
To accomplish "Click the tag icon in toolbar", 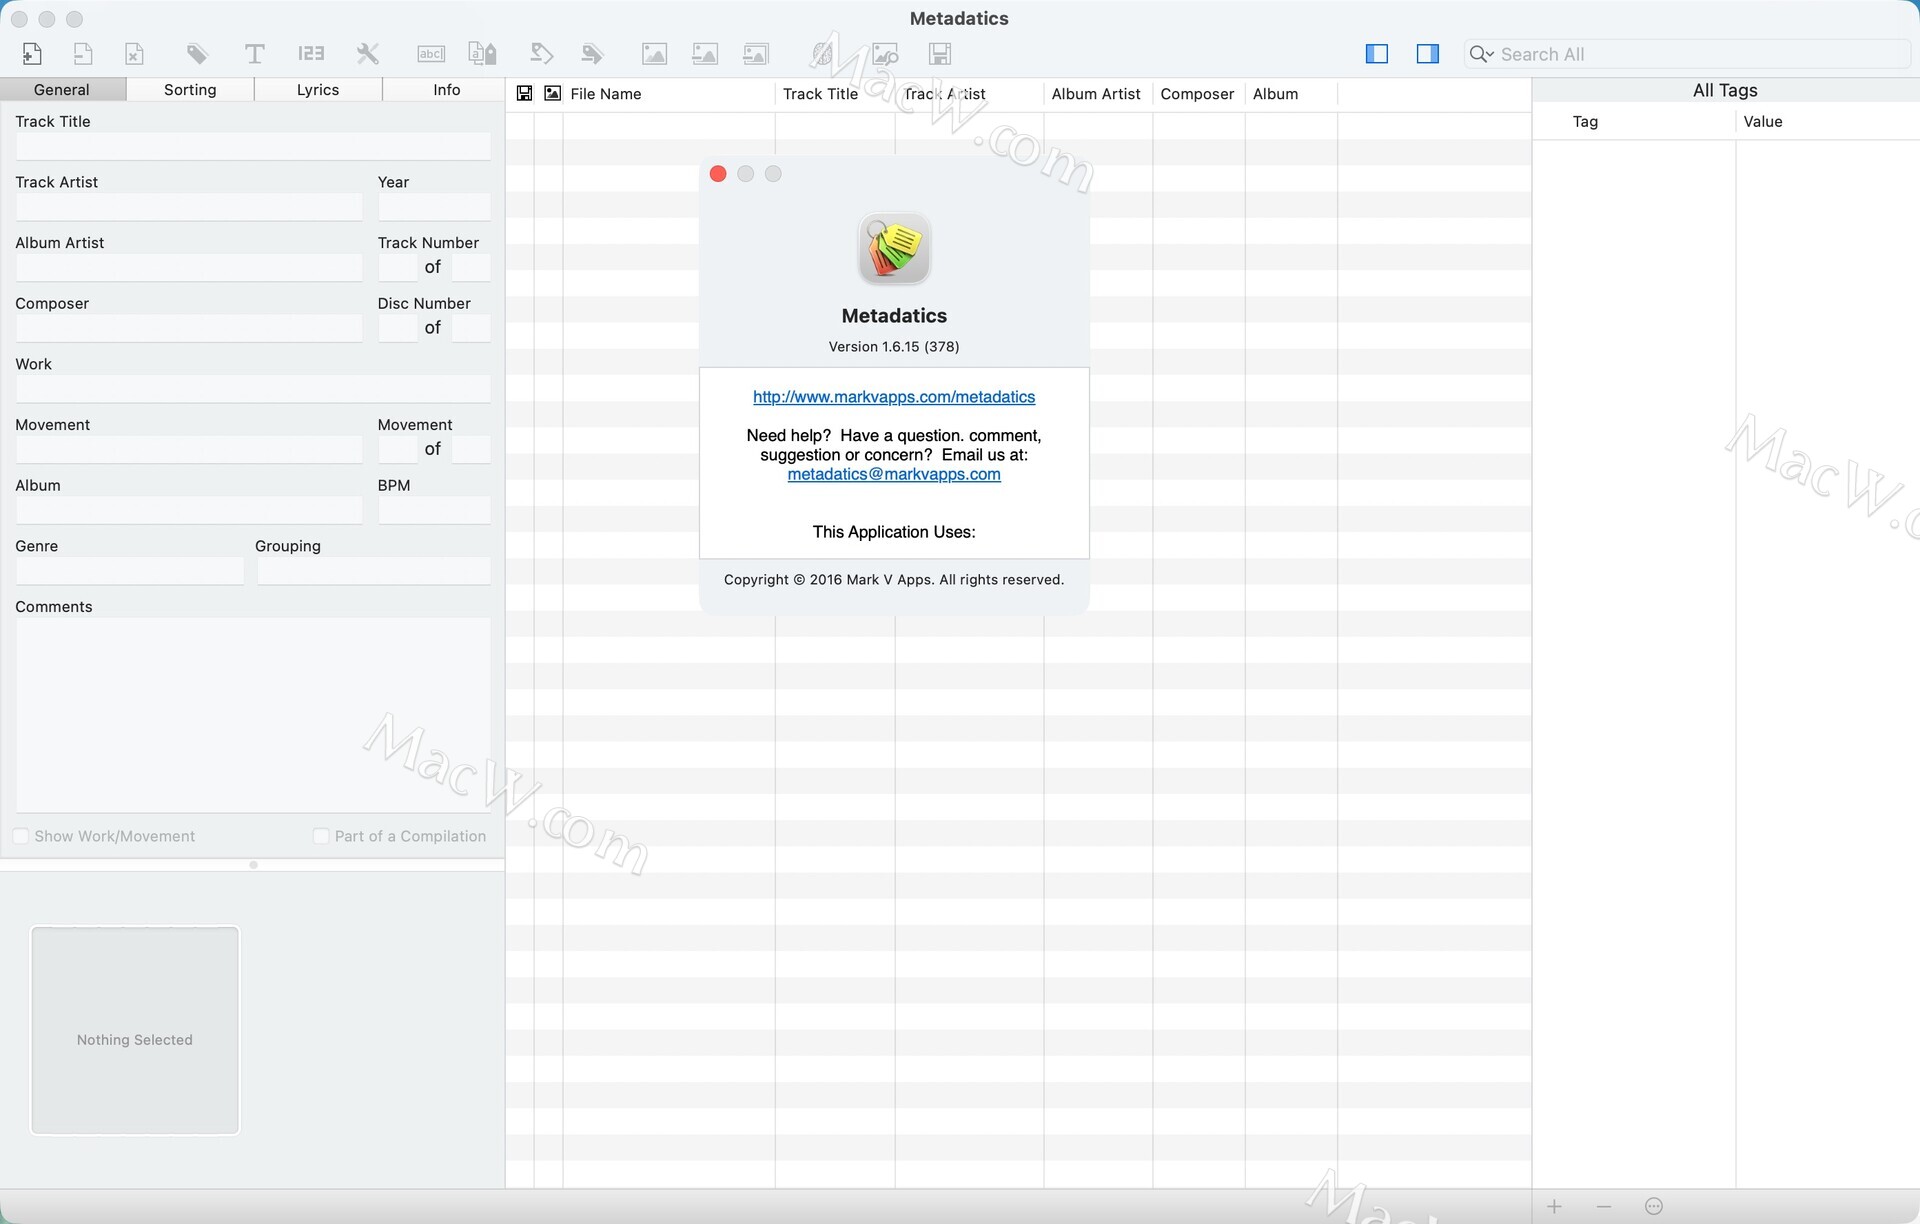I will [x=197, y=54].
